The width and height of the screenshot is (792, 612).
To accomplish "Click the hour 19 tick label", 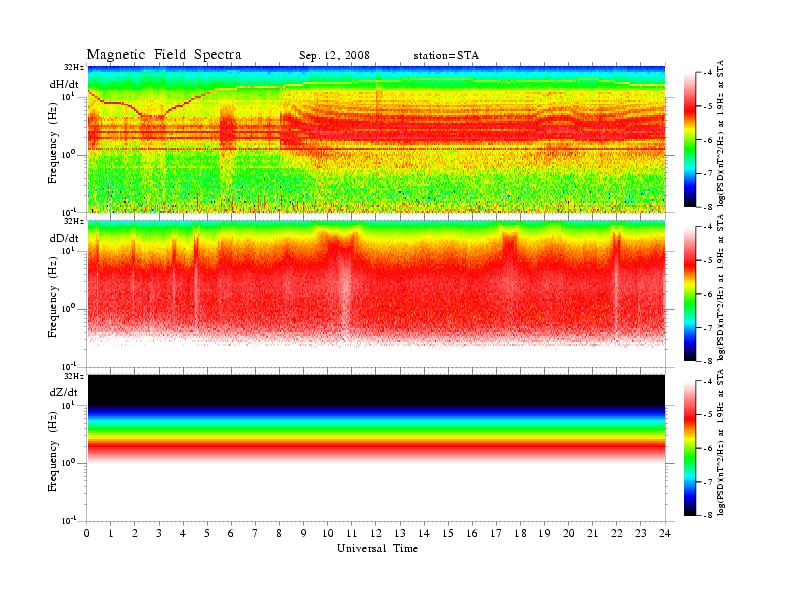I will 544,533.
